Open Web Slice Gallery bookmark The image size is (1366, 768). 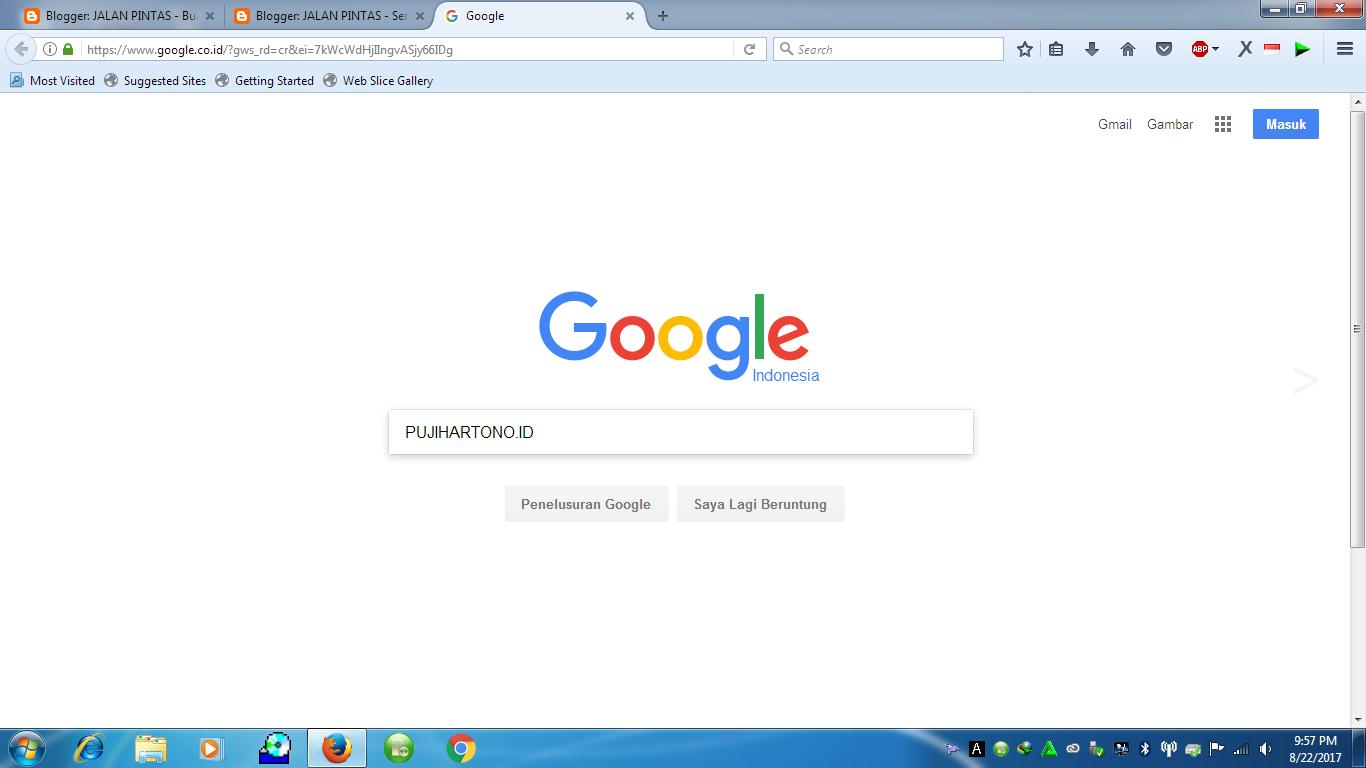pos(377,81)
